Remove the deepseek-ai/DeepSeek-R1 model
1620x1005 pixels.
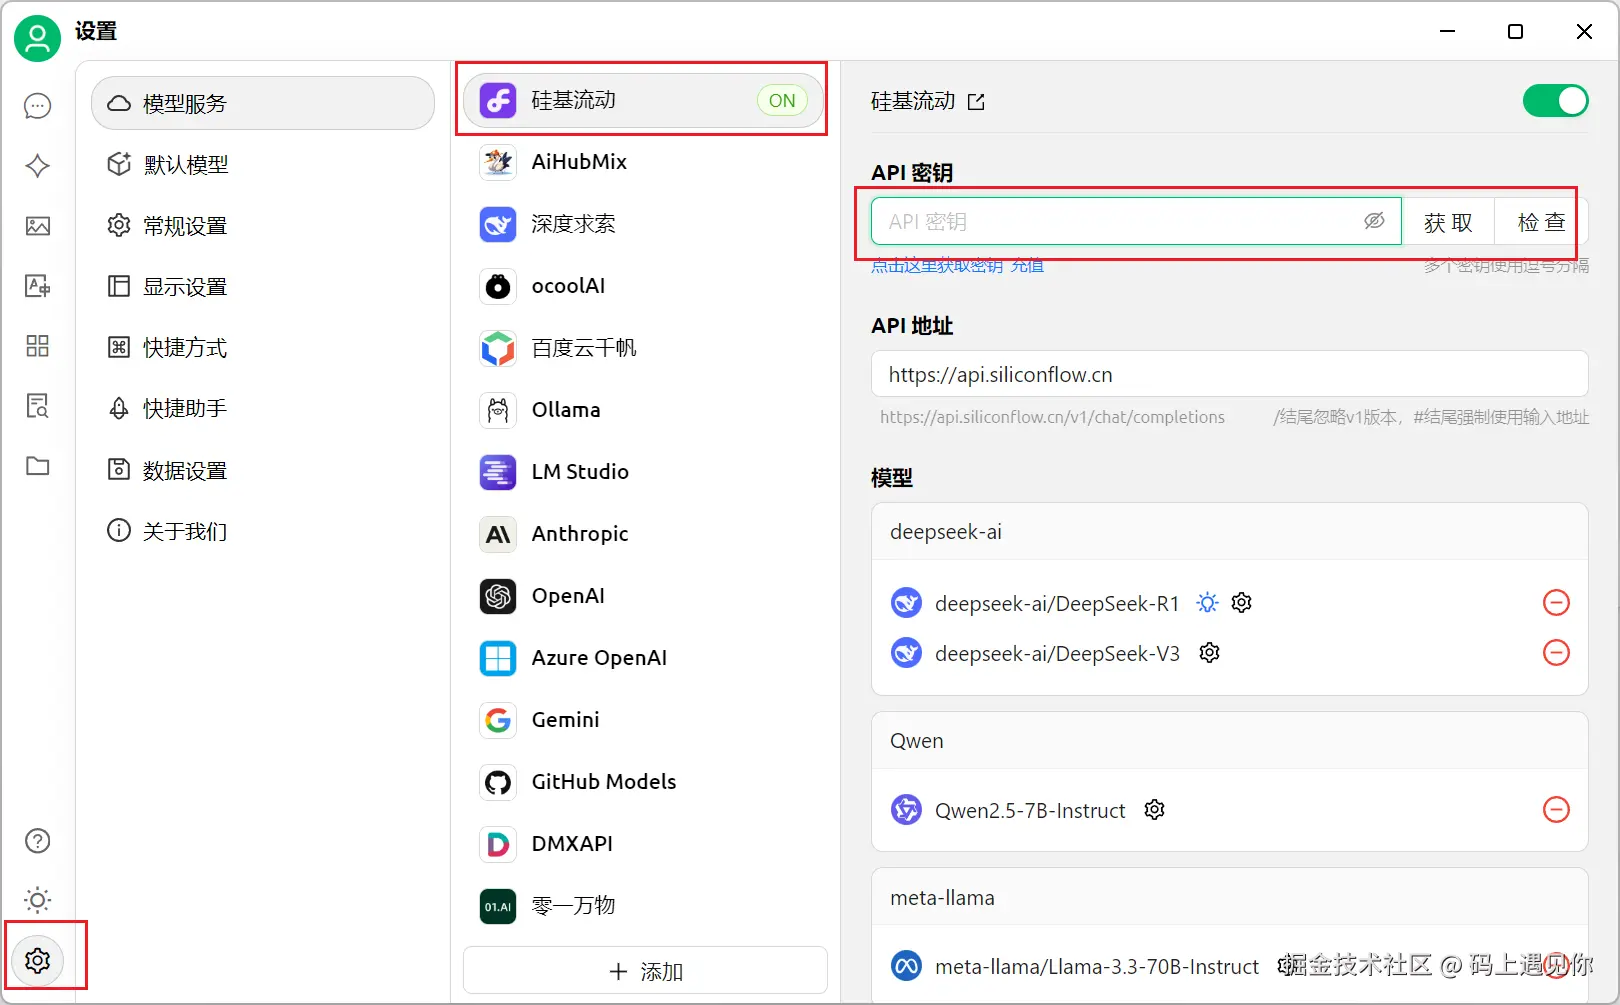pyautogui.click(x=1557, y=603)
